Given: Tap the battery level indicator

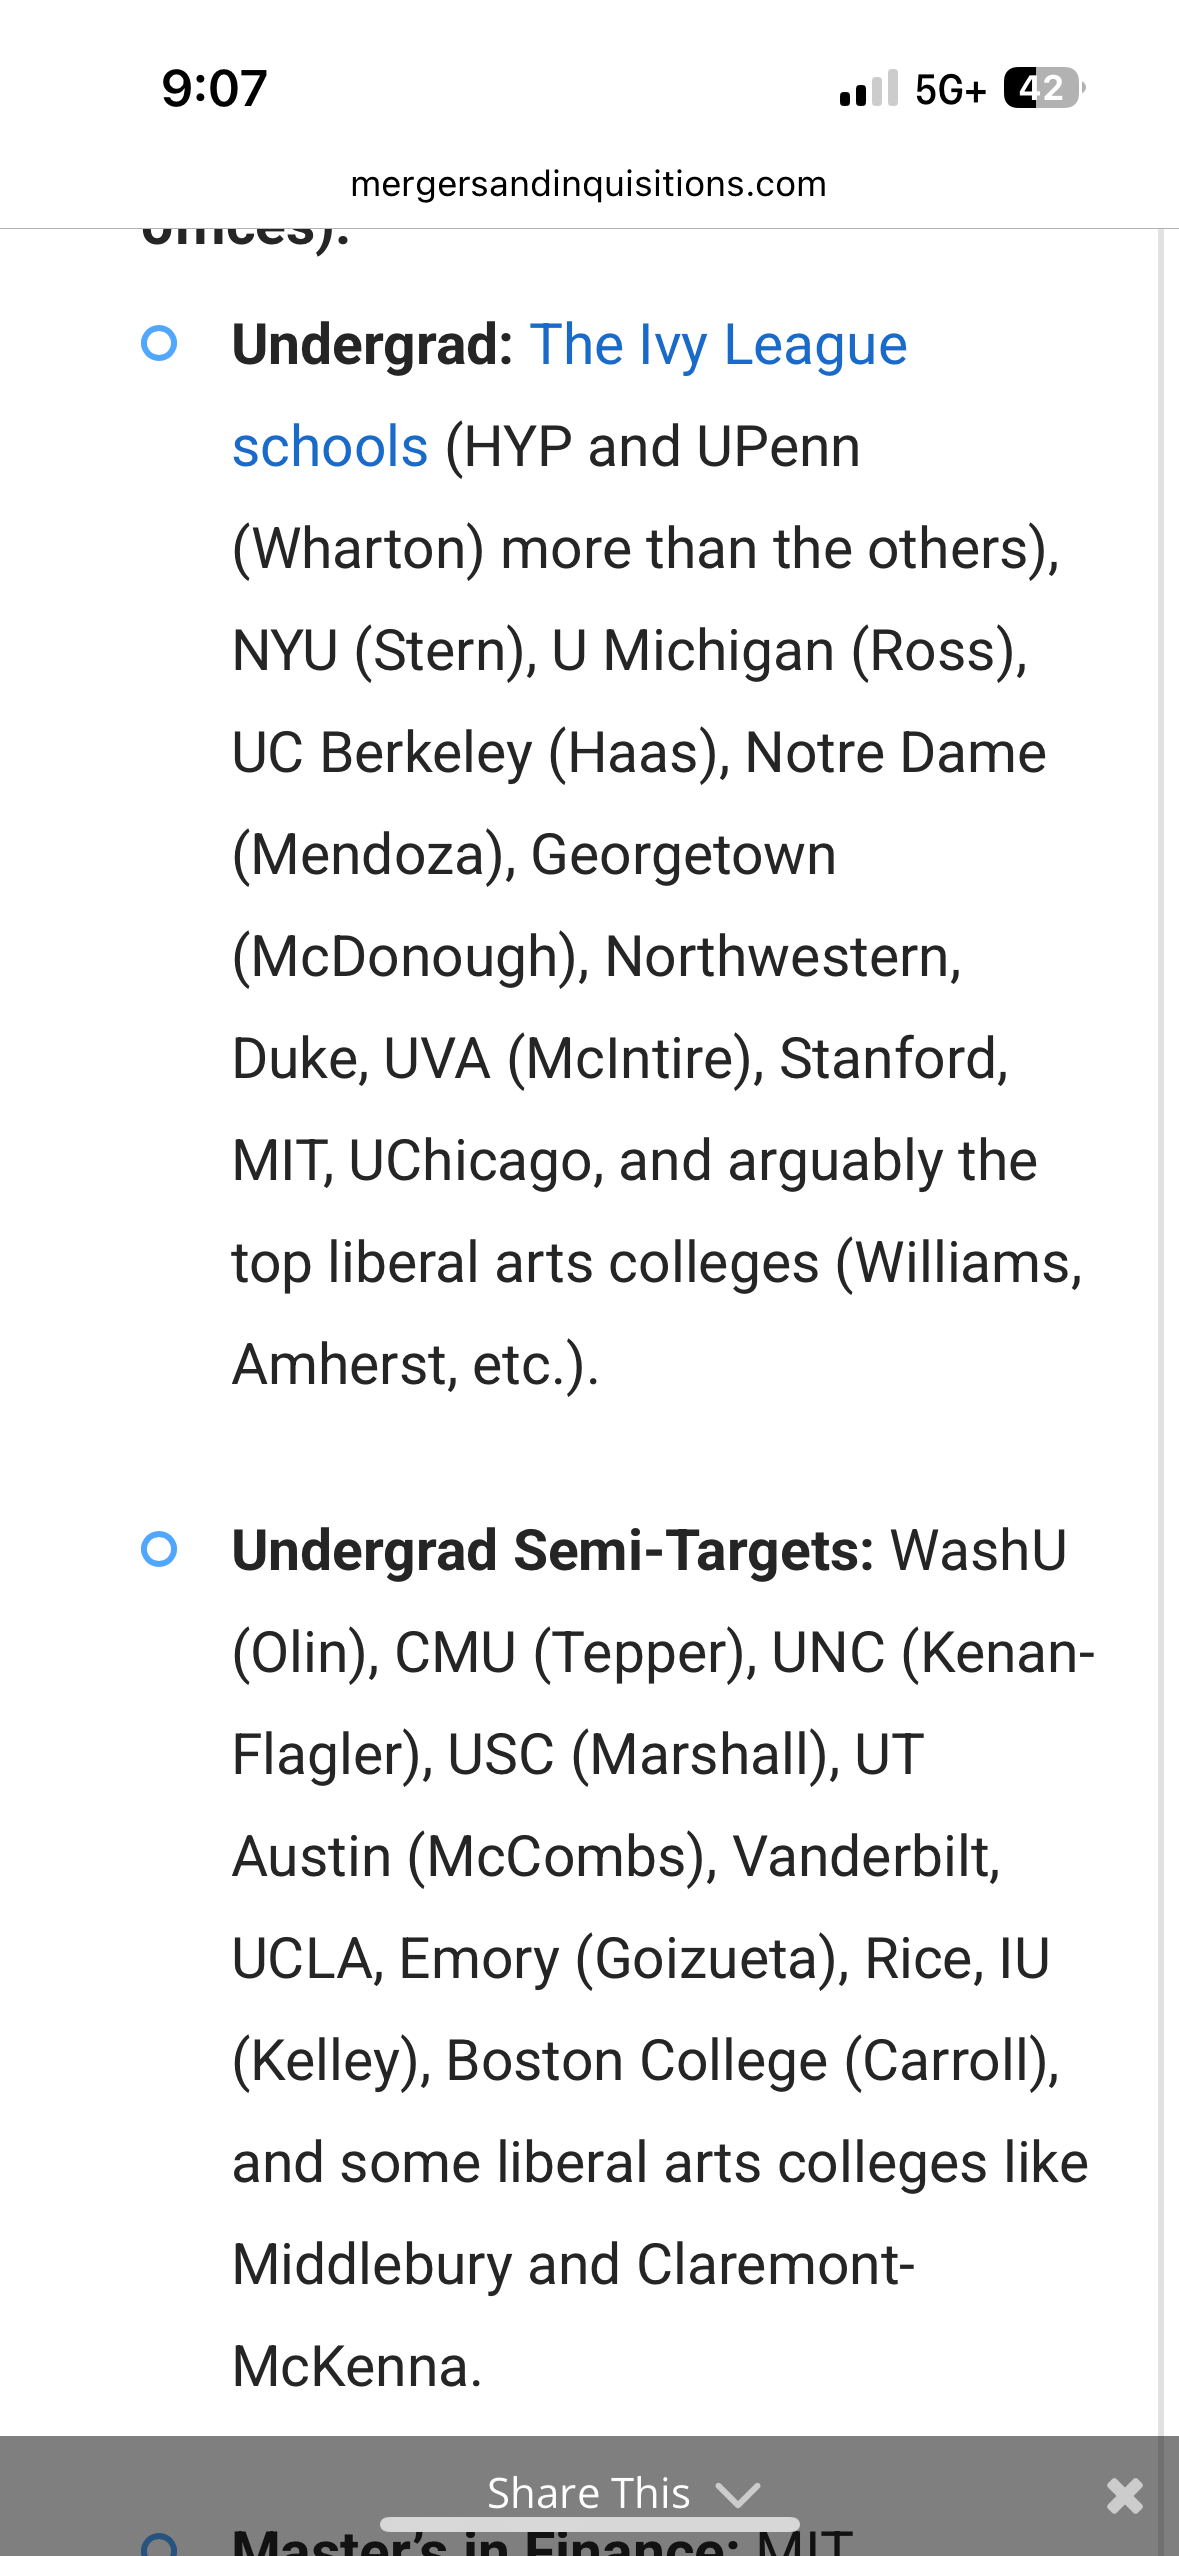Looking at the screenshot, I should pos(1043,89).
